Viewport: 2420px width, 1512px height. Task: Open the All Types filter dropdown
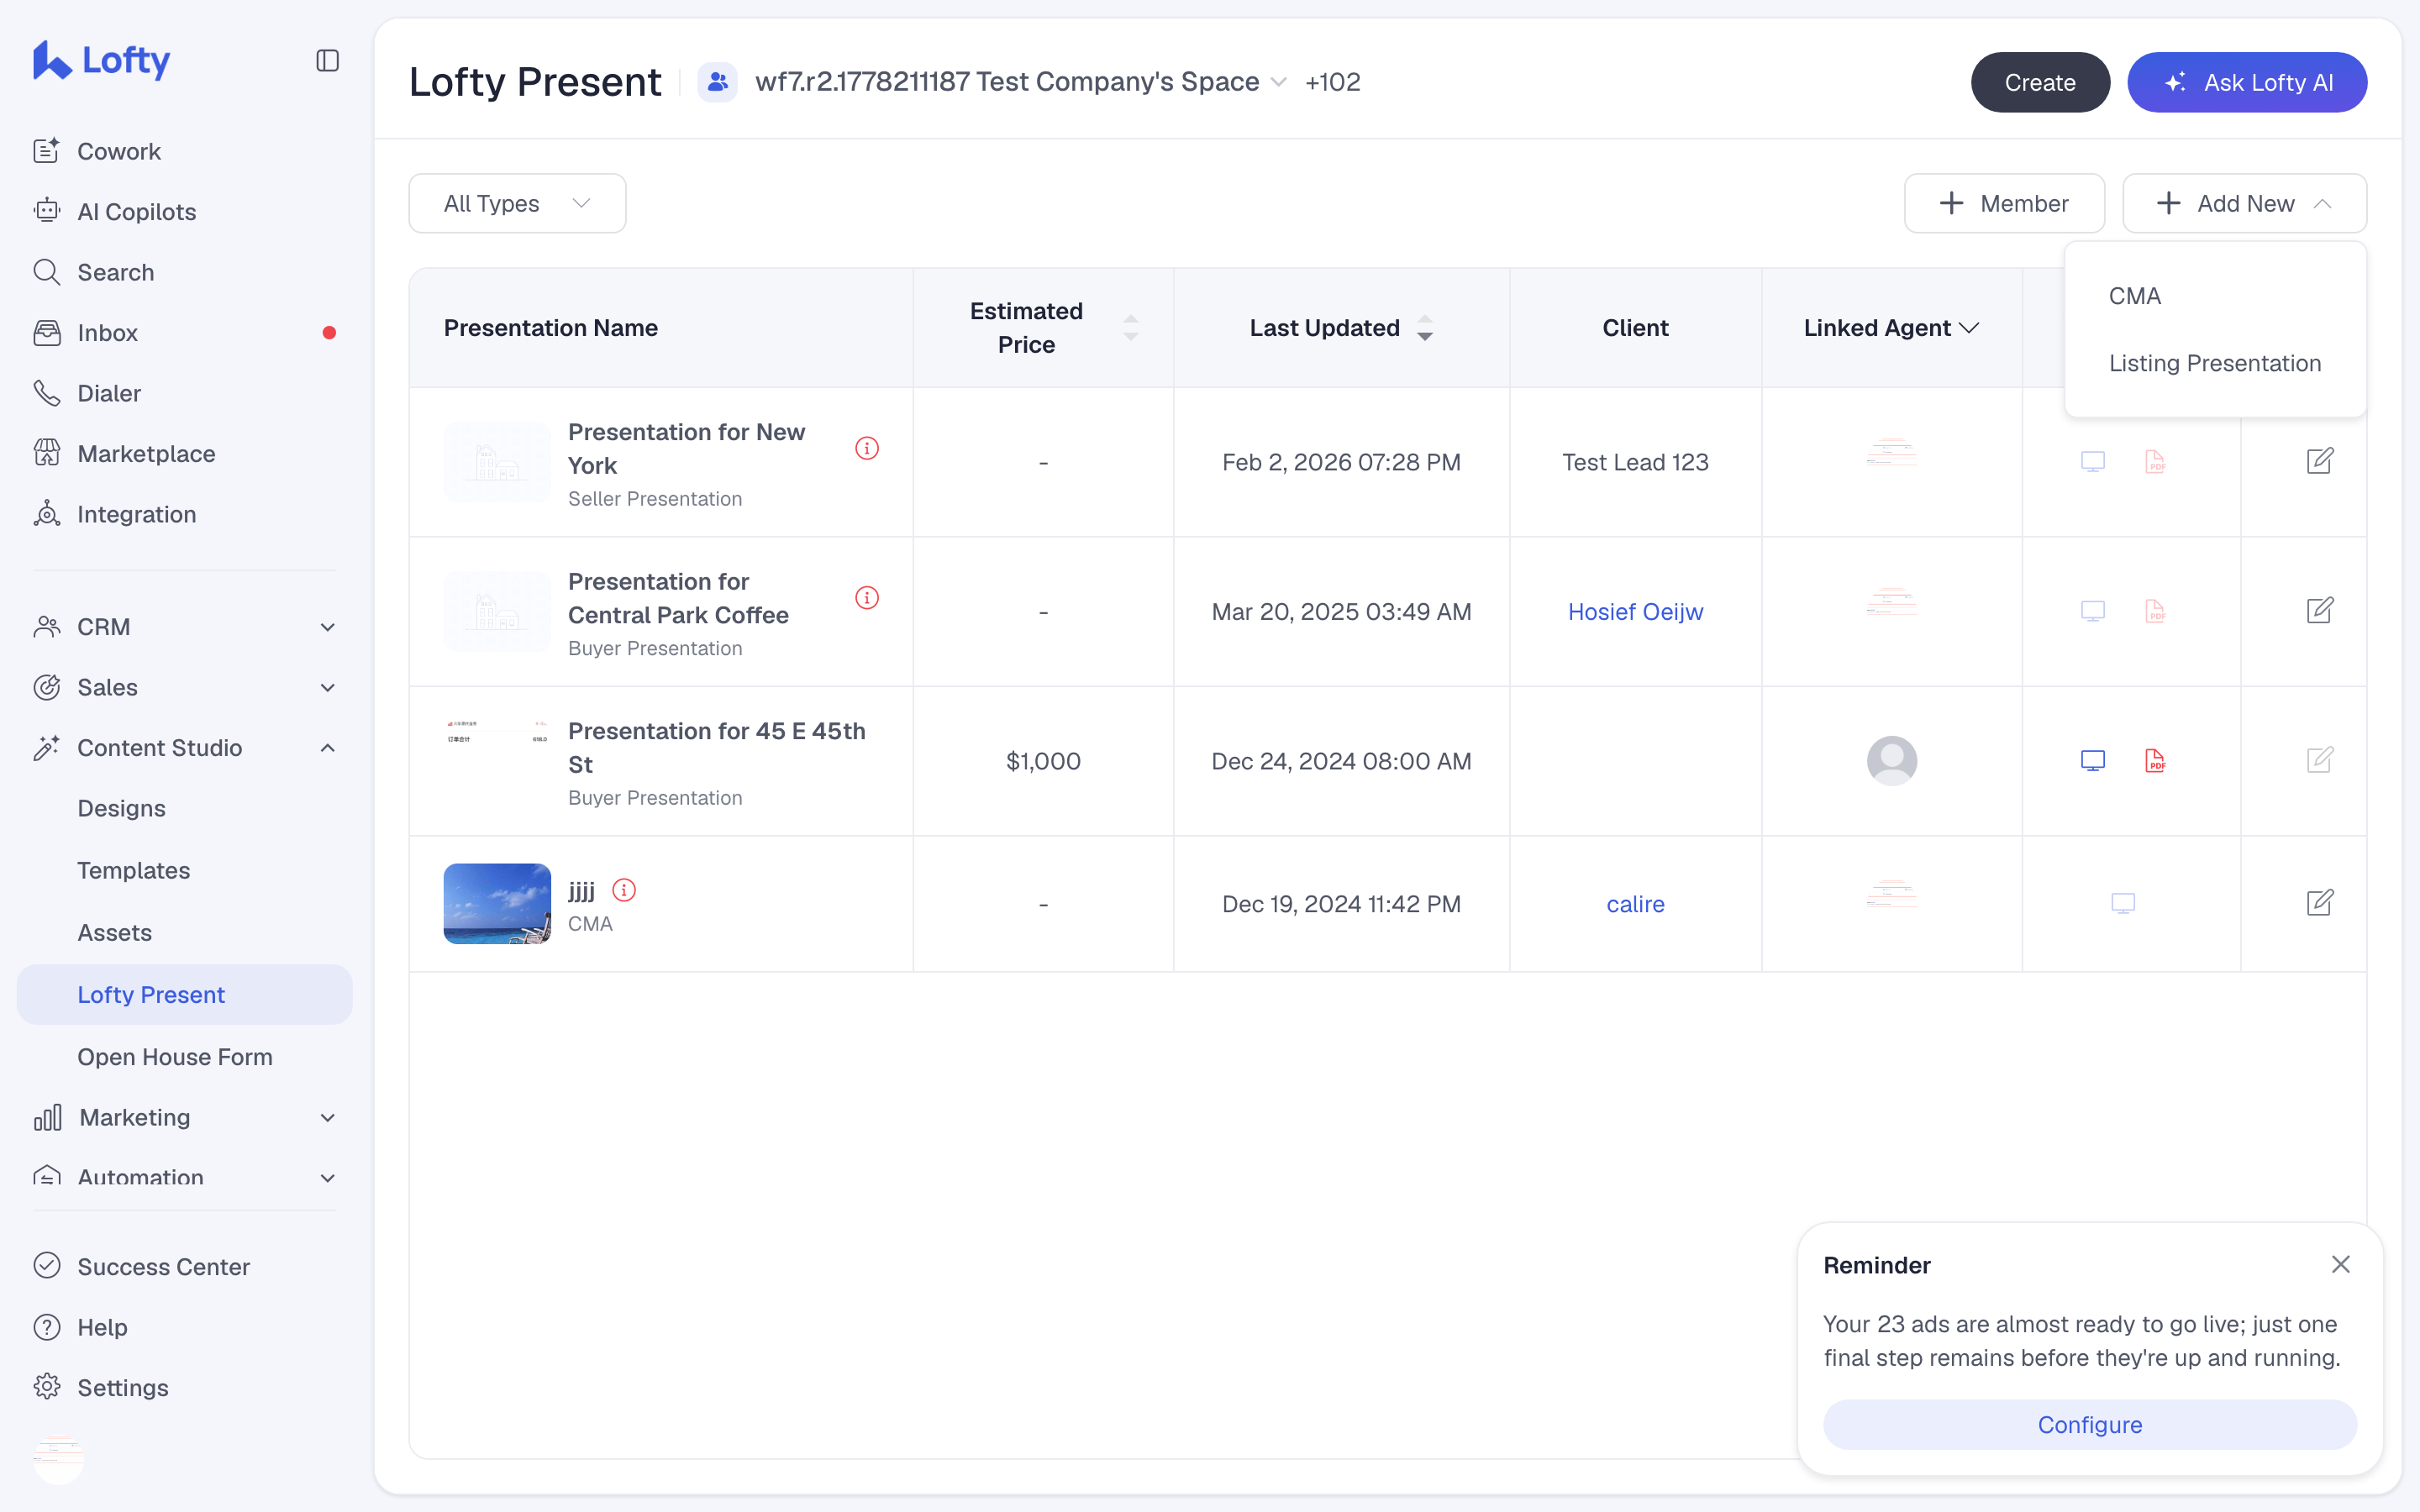pyautogui.click(x=517, y=204)
